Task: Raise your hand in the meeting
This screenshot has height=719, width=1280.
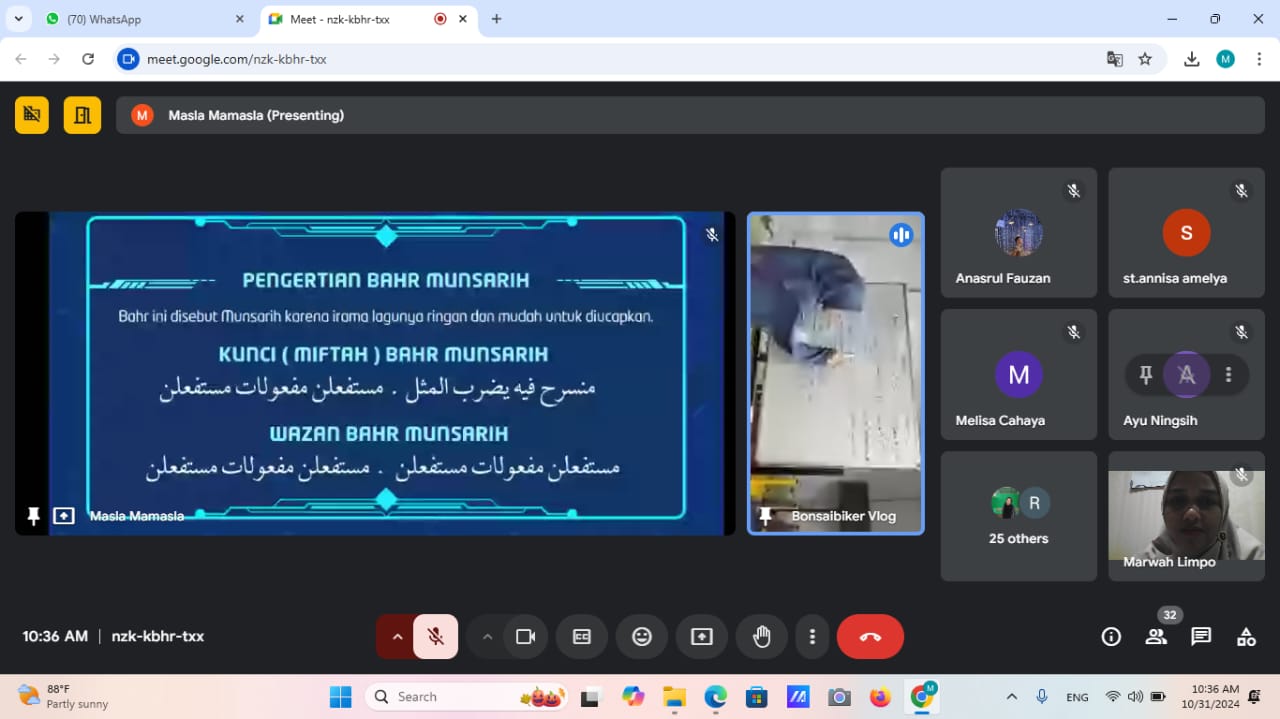Action: [x=761, y=636]
